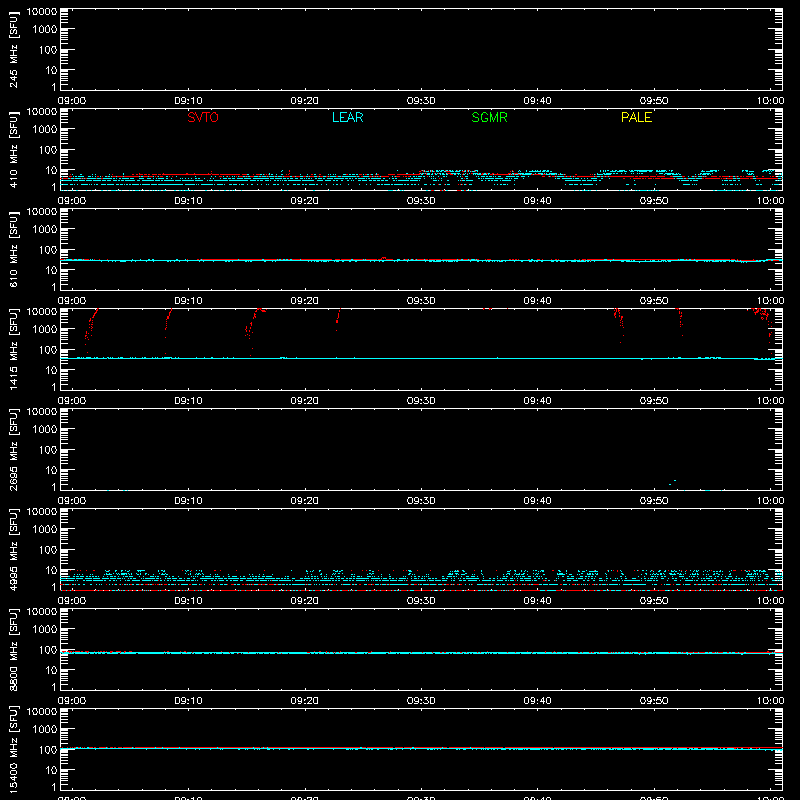Screen dimensions: 800x800
Task: Click the 10:00 label below the 4995 MHz panel
Action: click(x=770, y=601)
